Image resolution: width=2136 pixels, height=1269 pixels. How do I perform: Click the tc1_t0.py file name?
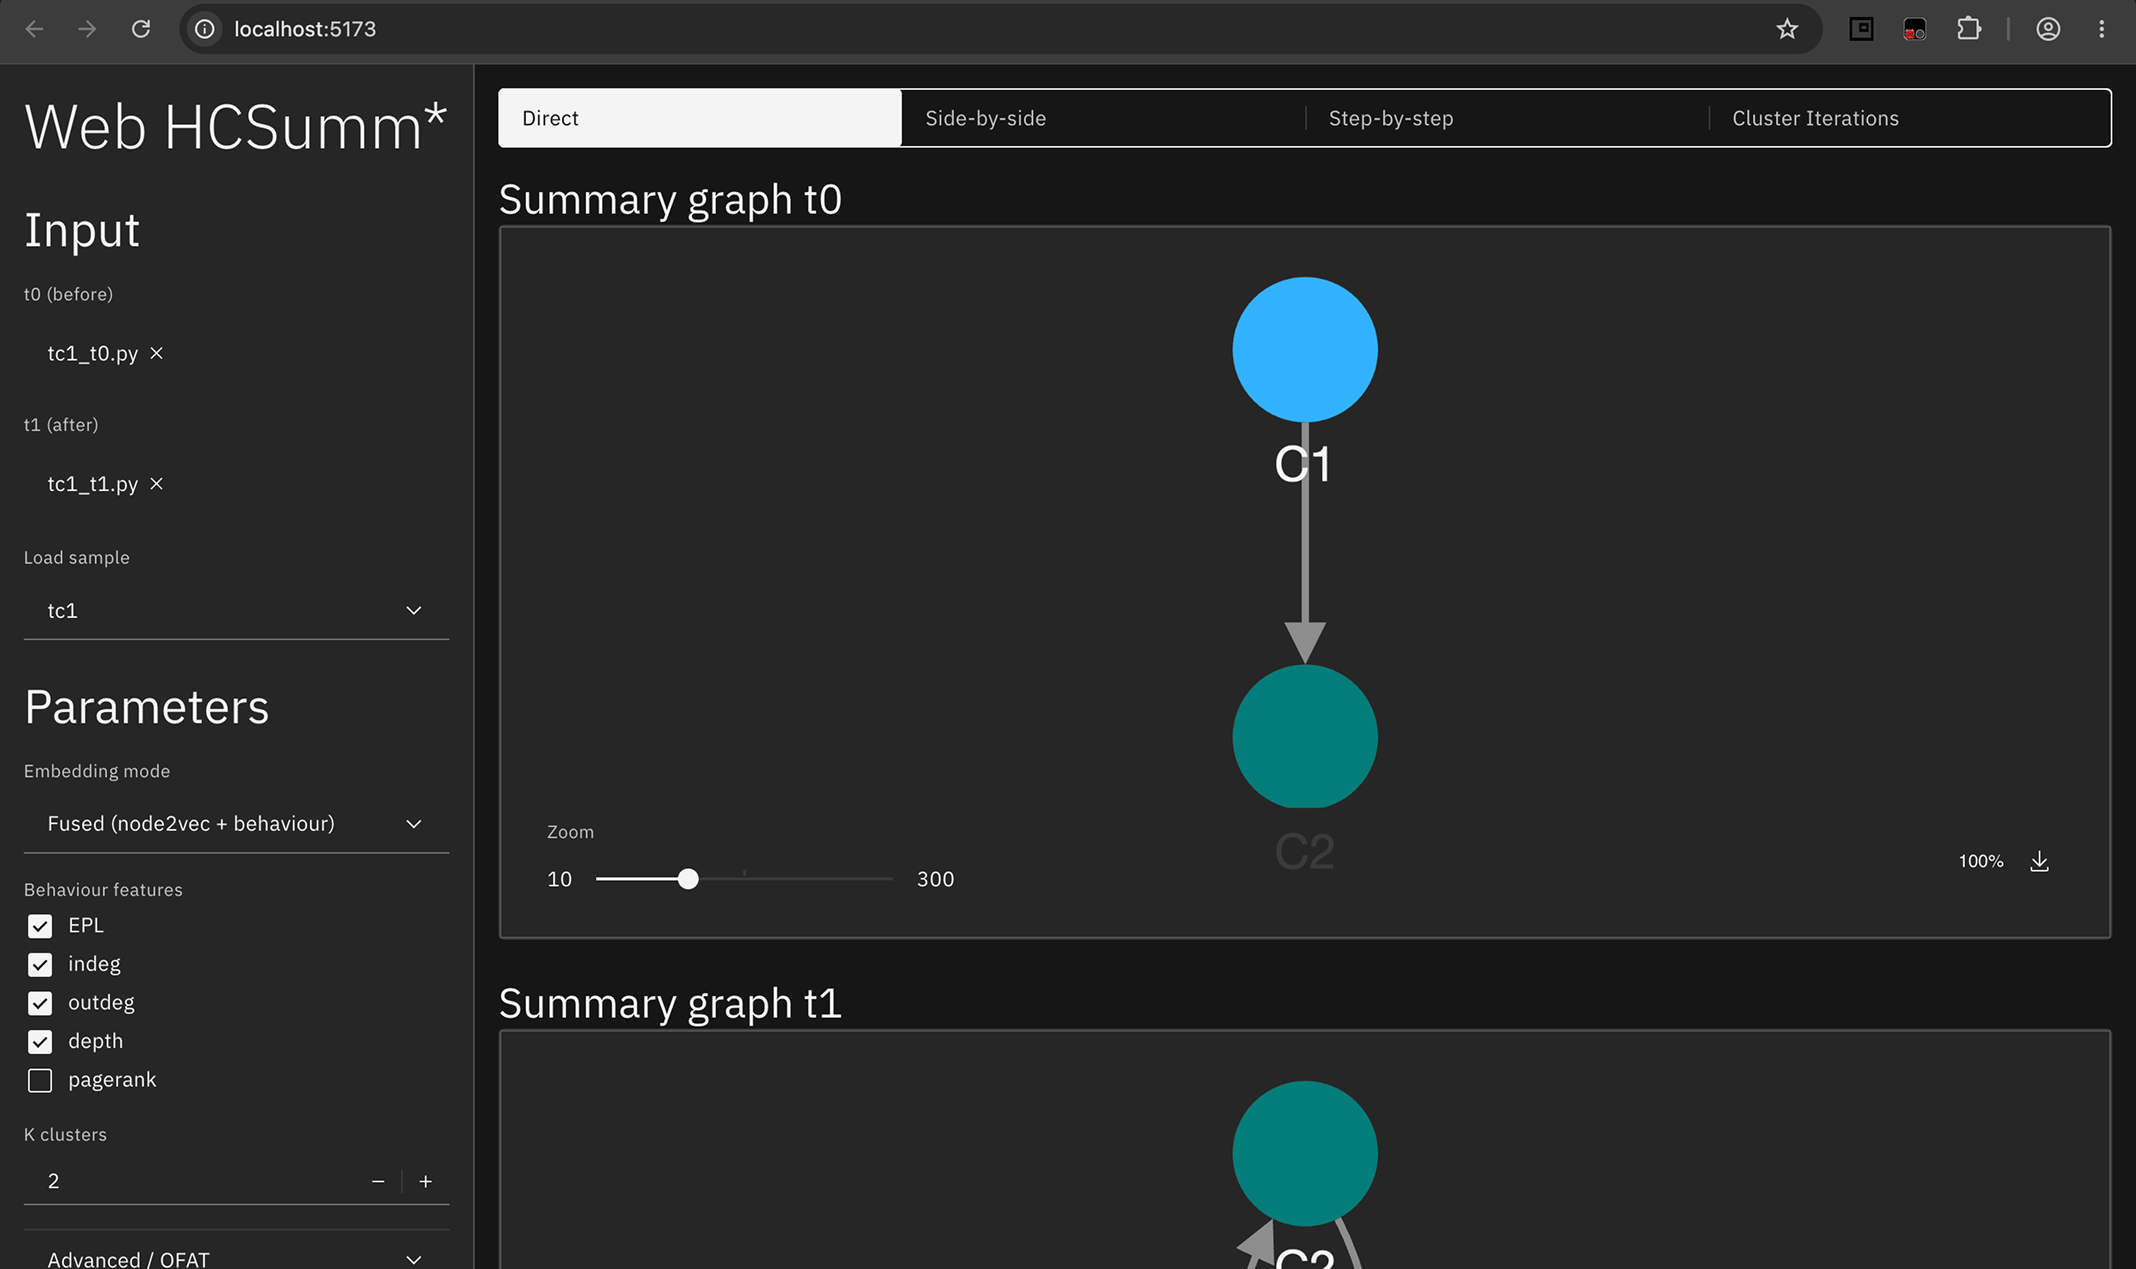tap(93, 353)
